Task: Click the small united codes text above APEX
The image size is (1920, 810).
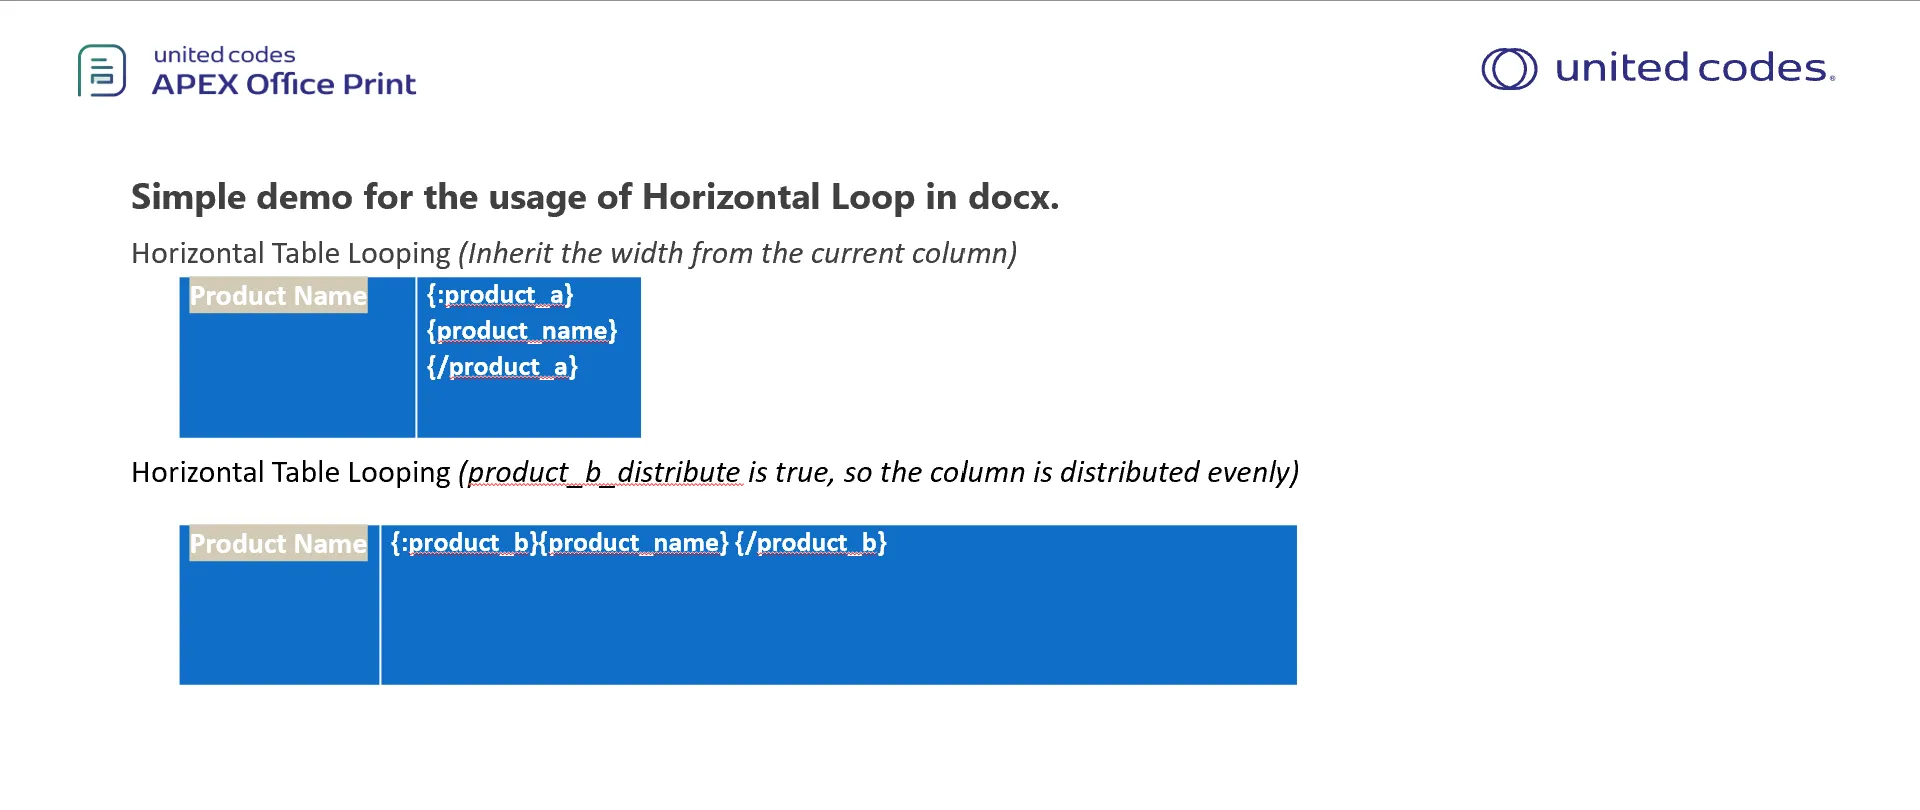Action: (224, 55)
